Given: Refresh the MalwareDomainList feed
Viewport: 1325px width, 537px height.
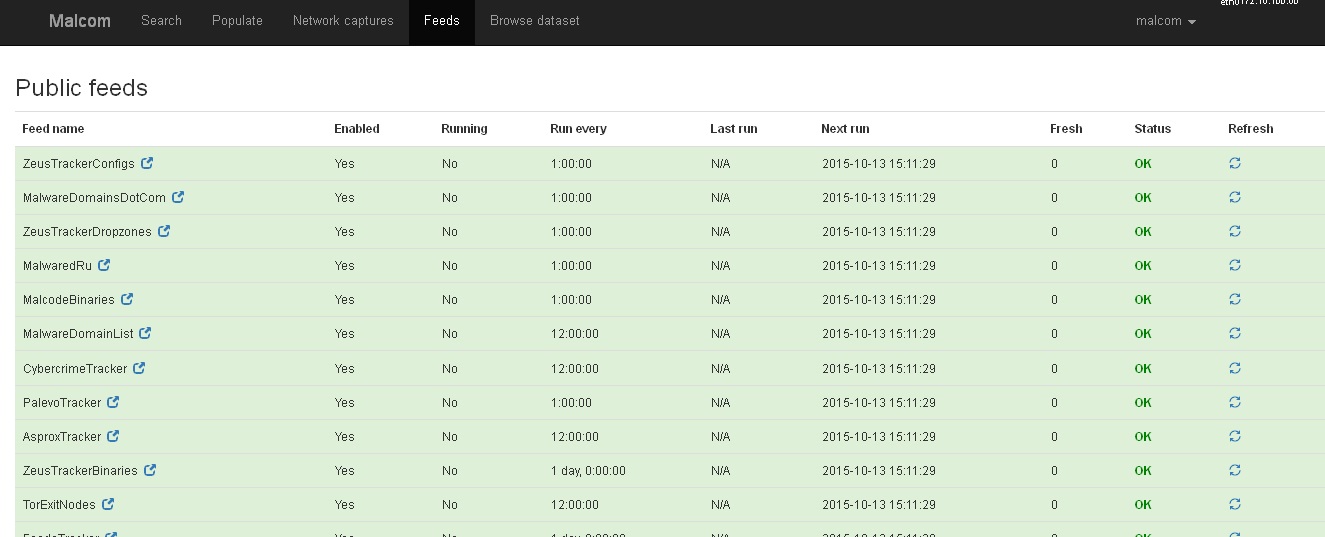Looking at the screenshot, I should pyautogui.click(x=1234, y=333).
